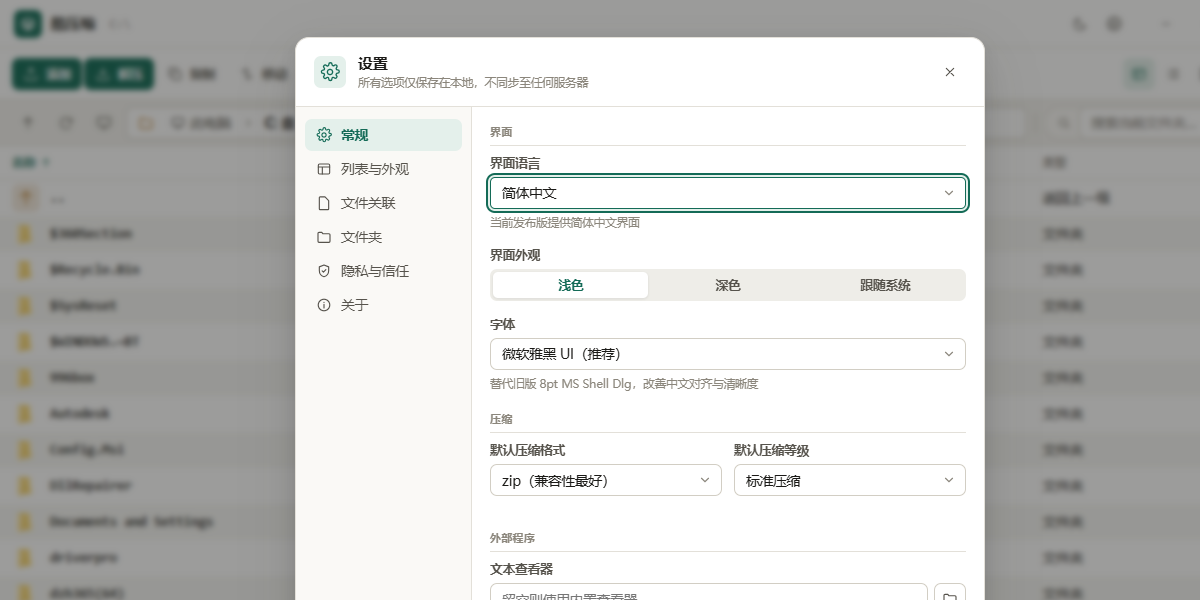The height and width of the screenshot is (600, 1200).
Task: Open the 默认压缩等级 dropdown showing 标准压缩
Action: pos(850,480)
